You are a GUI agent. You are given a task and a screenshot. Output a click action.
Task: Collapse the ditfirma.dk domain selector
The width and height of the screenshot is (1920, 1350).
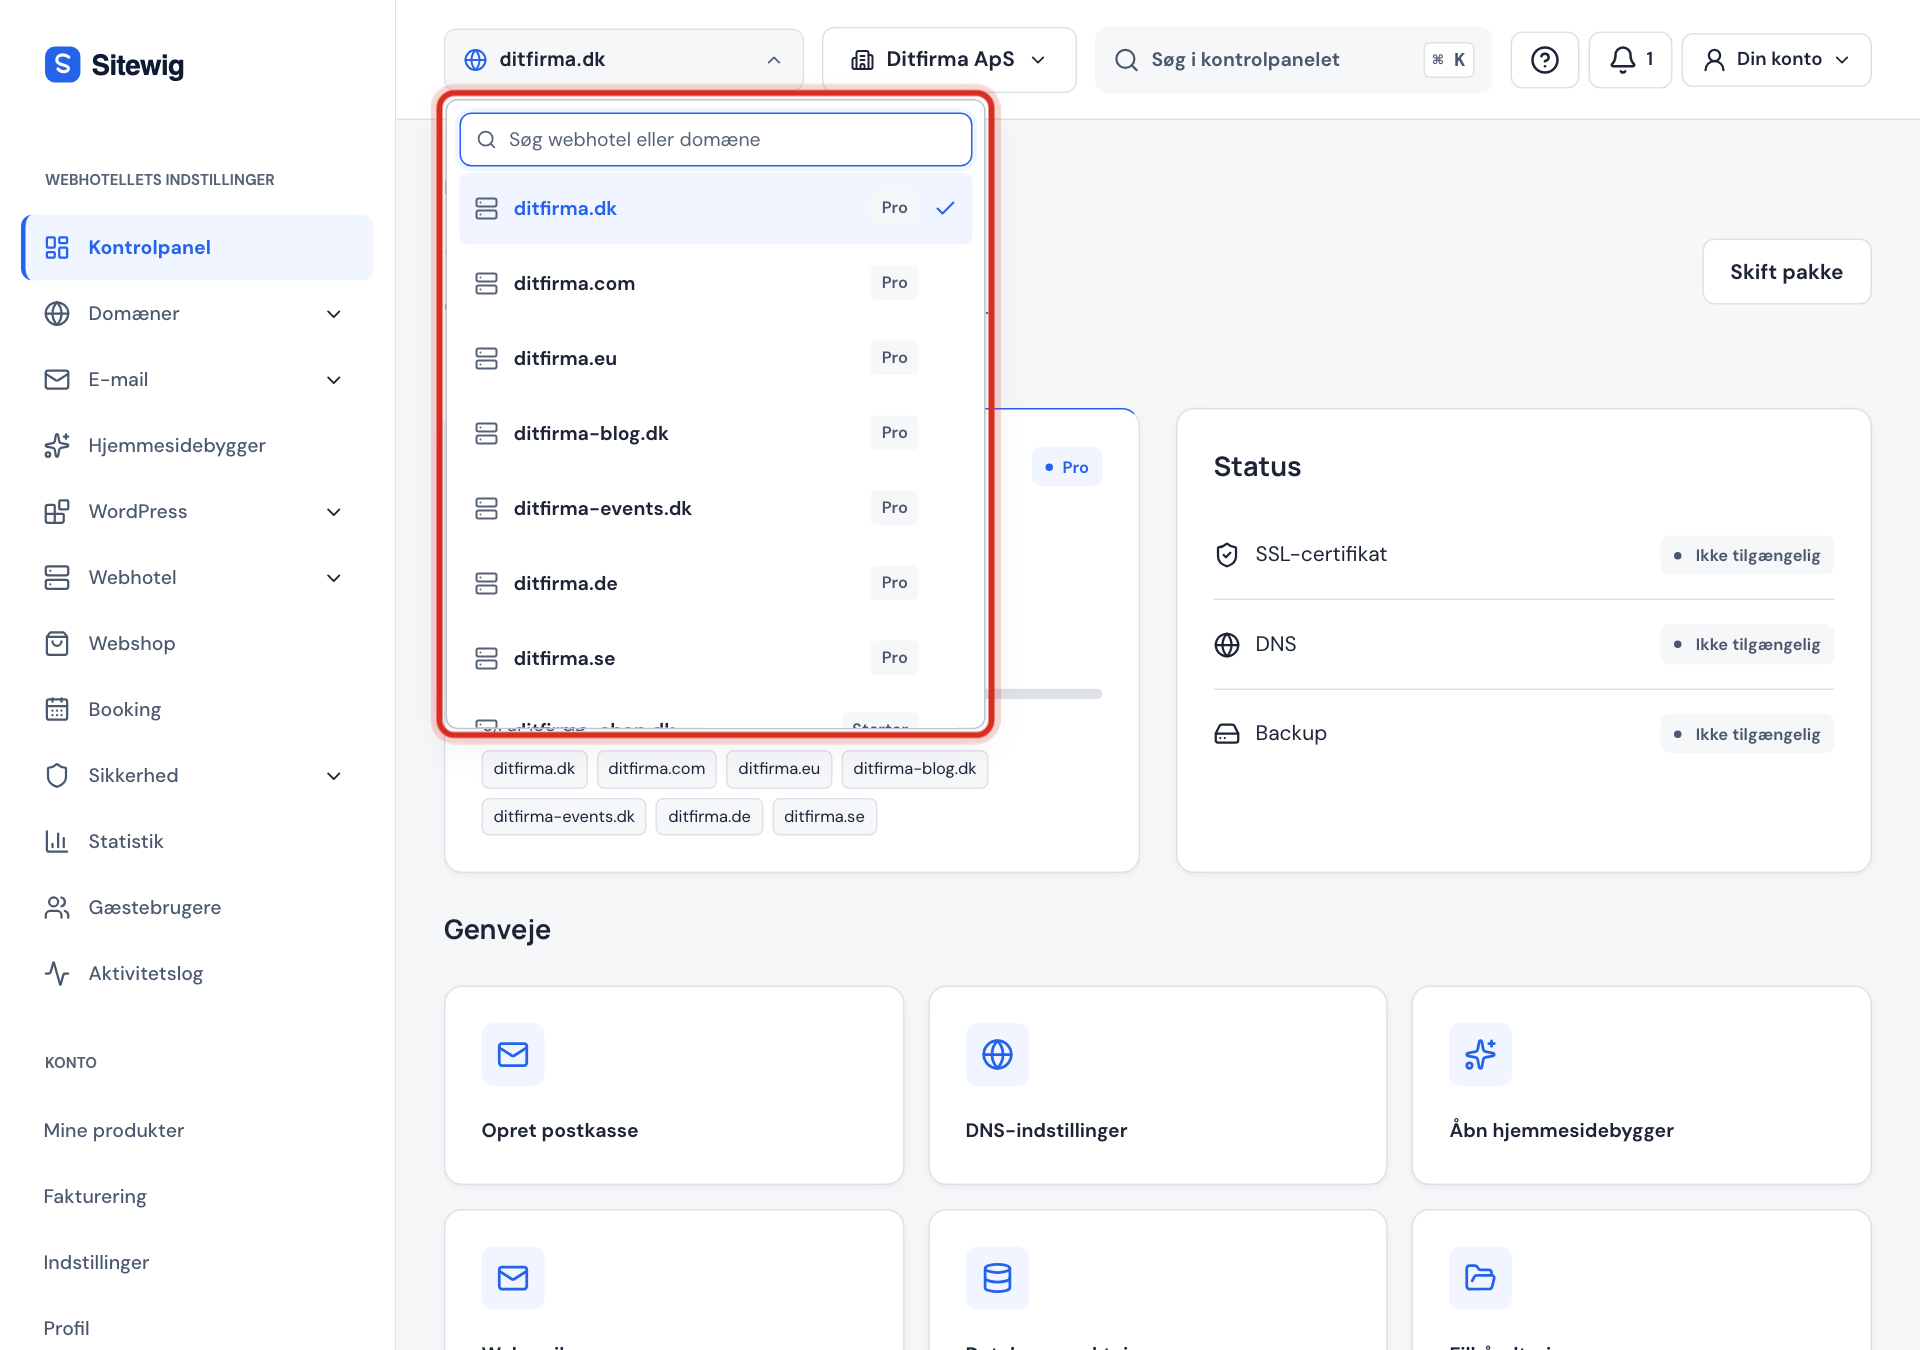pyautogui.click(x=623, y=60)
